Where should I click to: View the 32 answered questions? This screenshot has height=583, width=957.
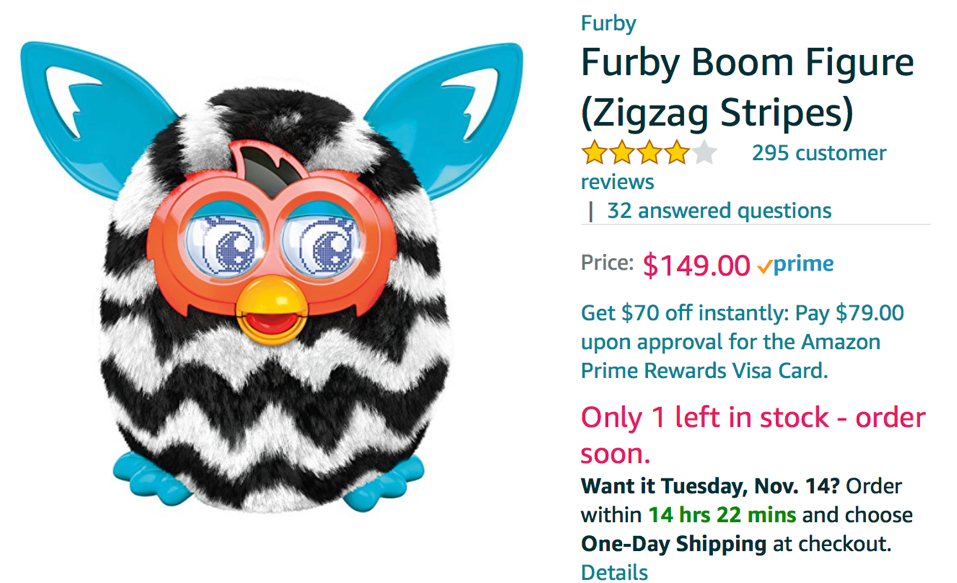(x=719, y=211)
